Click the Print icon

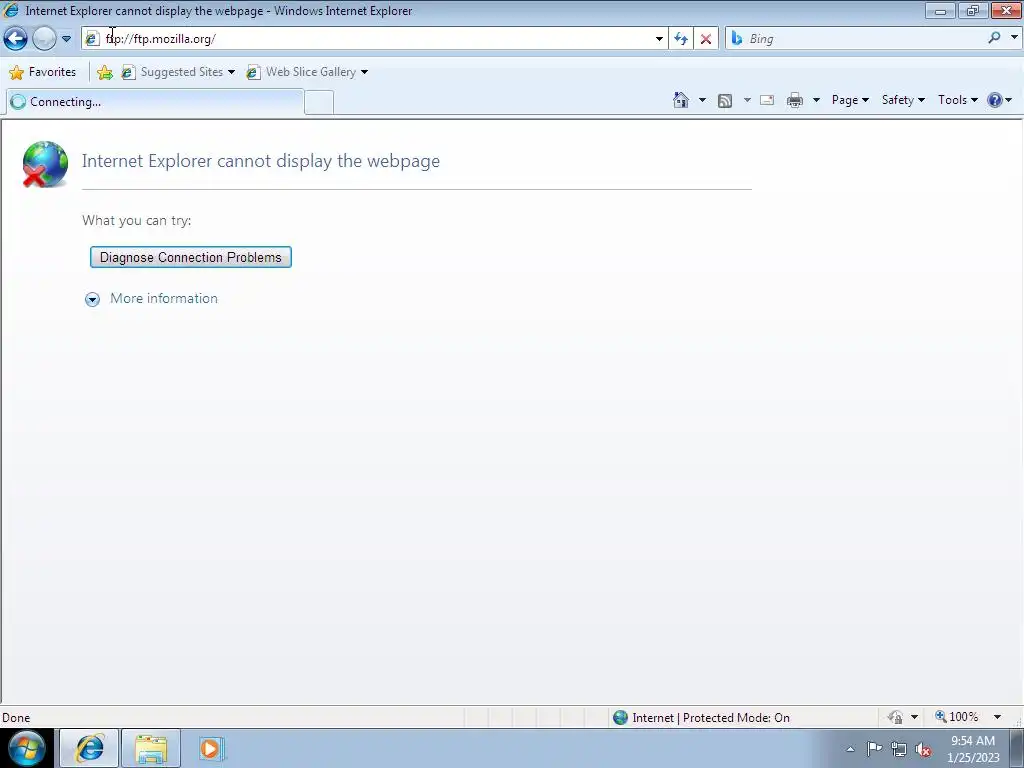coord(795,100)
